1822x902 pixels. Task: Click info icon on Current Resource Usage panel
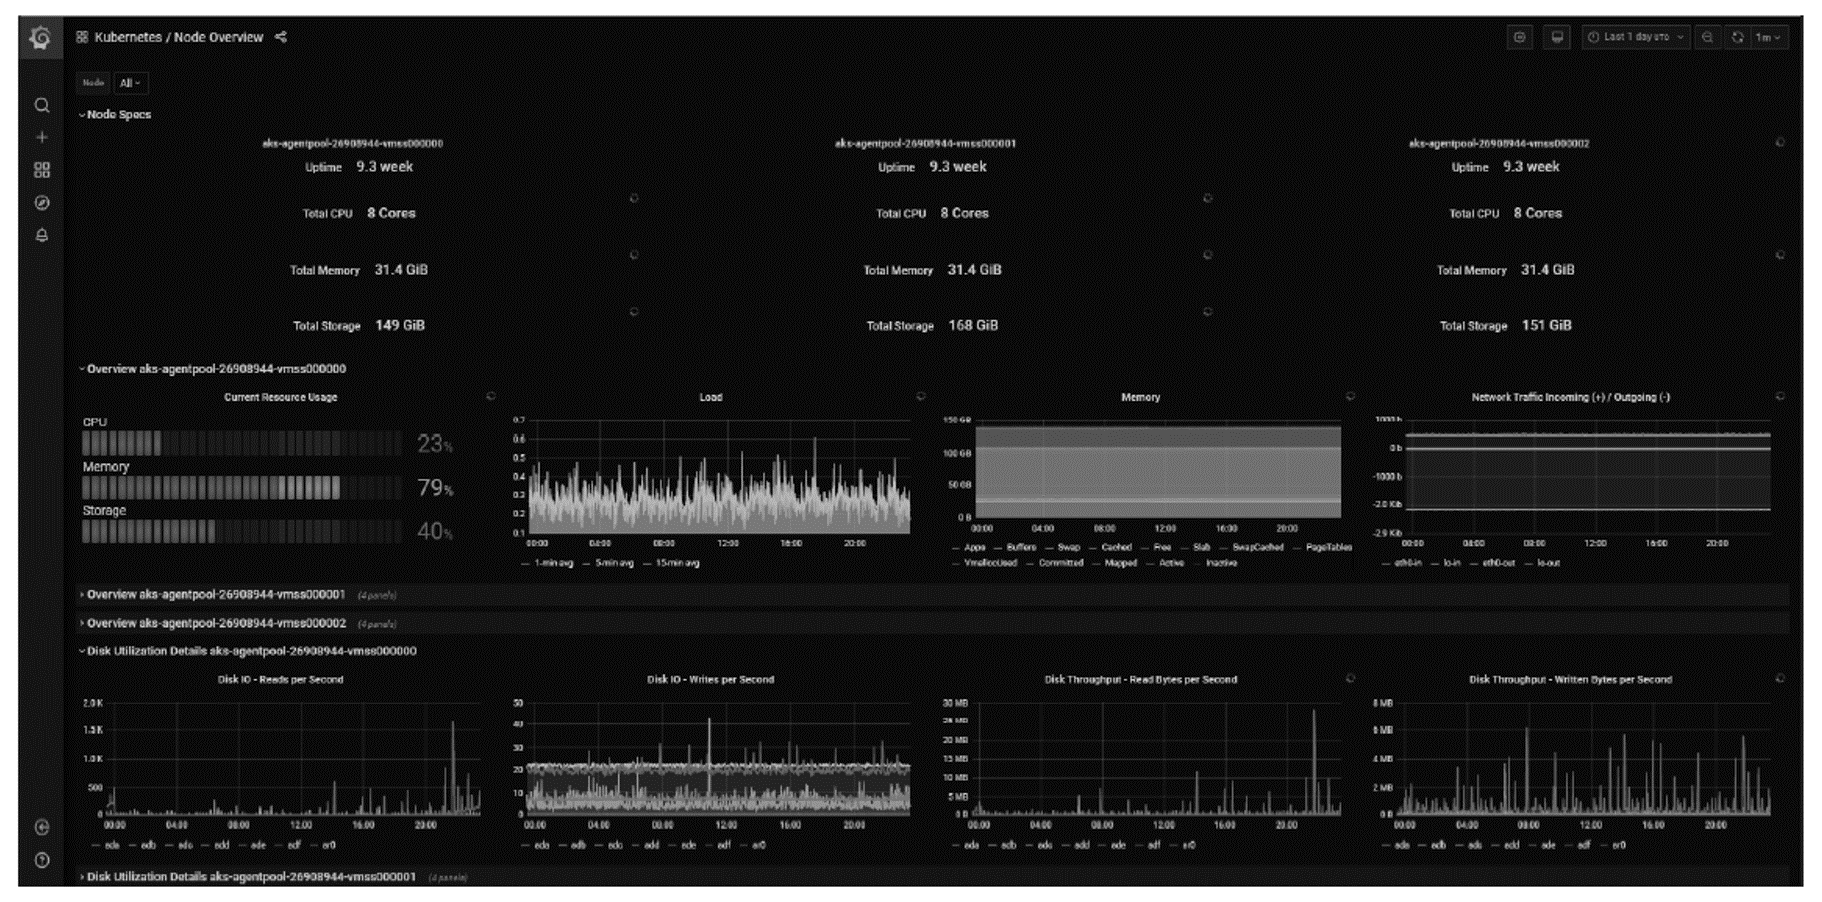[491, 396]
